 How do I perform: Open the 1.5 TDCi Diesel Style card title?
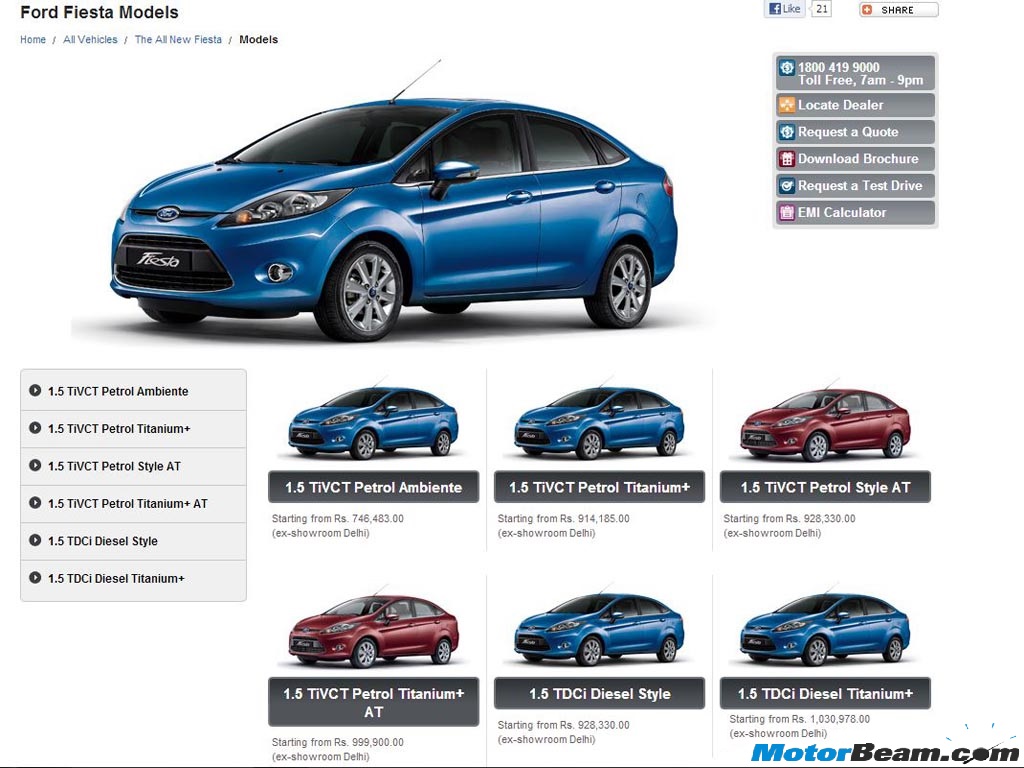(x=600, y=694)
